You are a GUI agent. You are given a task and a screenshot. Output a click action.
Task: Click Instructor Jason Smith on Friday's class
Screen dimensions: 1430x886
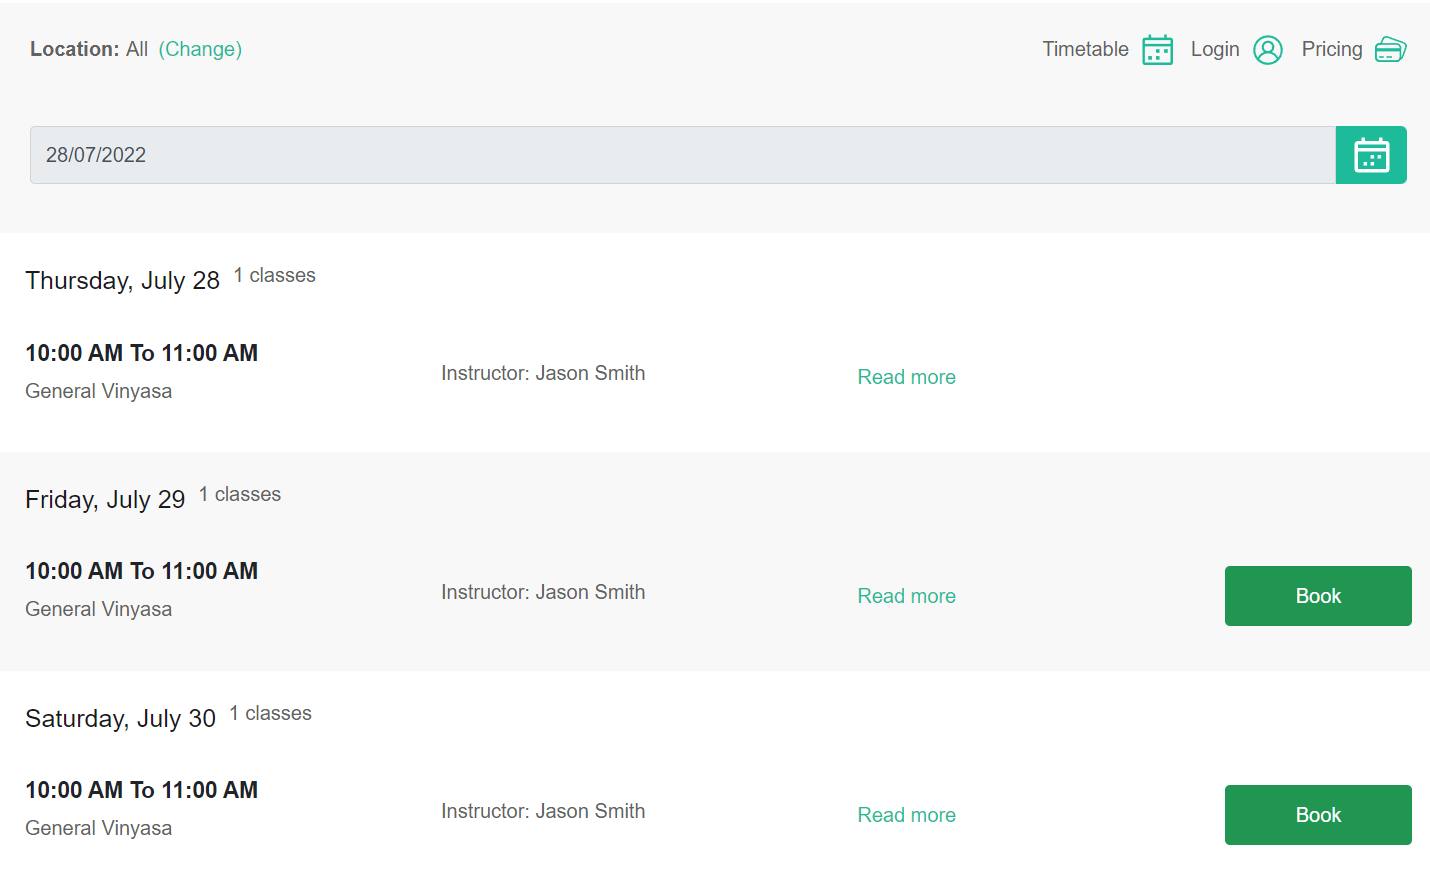click(543, 591)
